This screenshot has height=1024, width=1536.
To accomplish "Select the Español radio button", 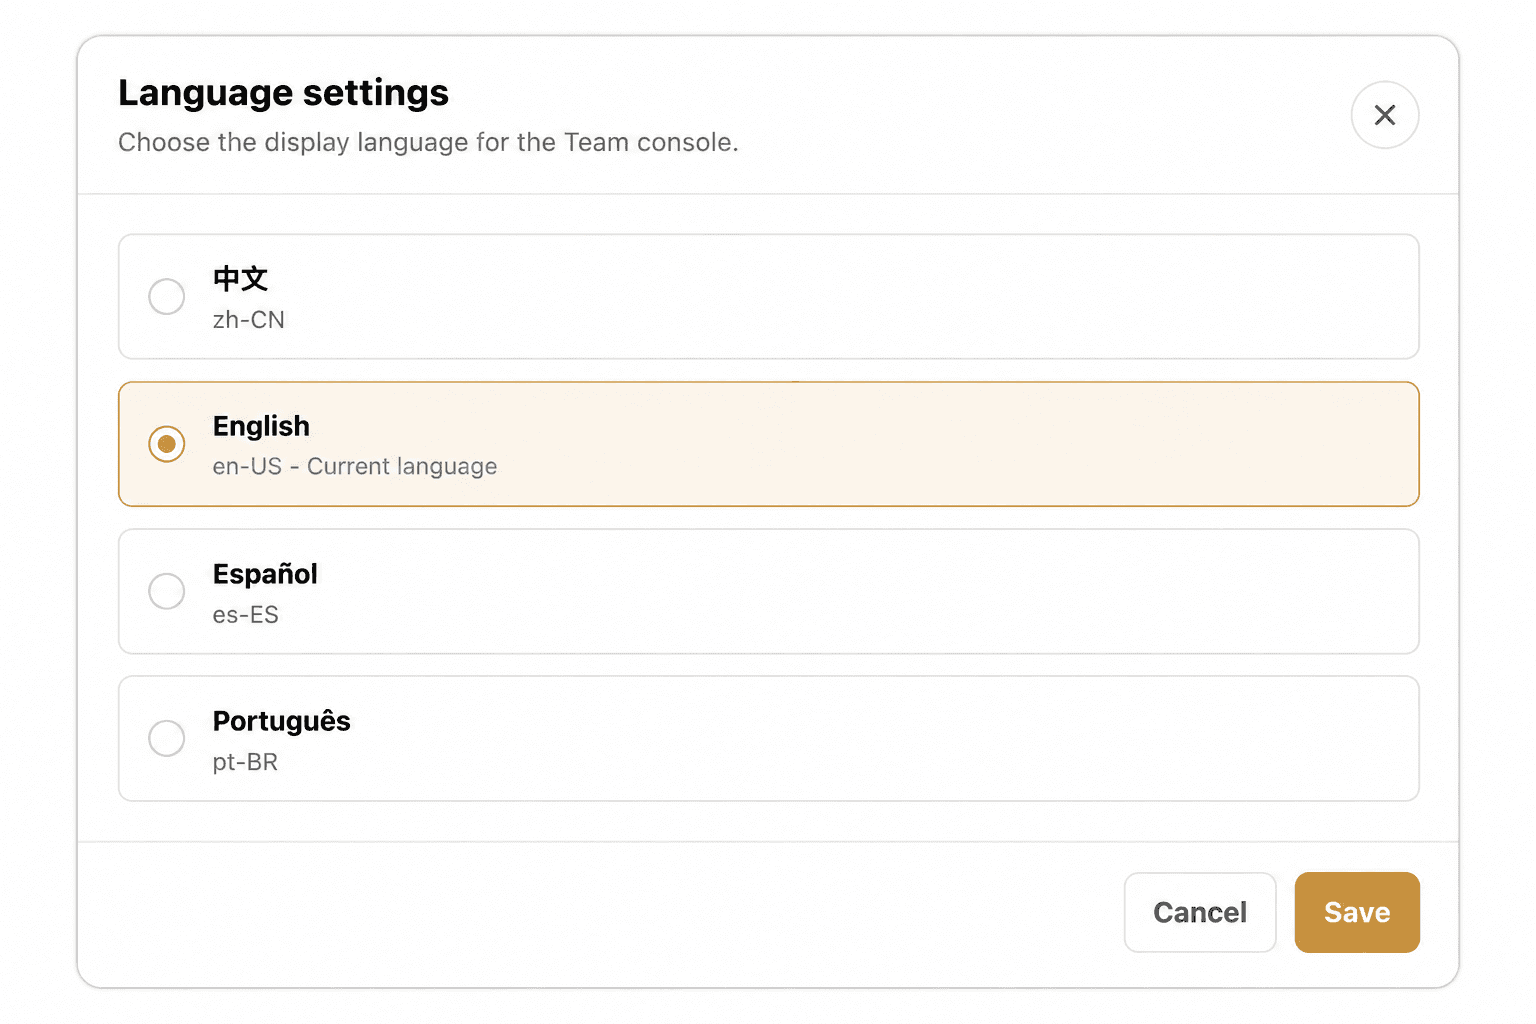I will pyautogui.click(x=167, y=591).
